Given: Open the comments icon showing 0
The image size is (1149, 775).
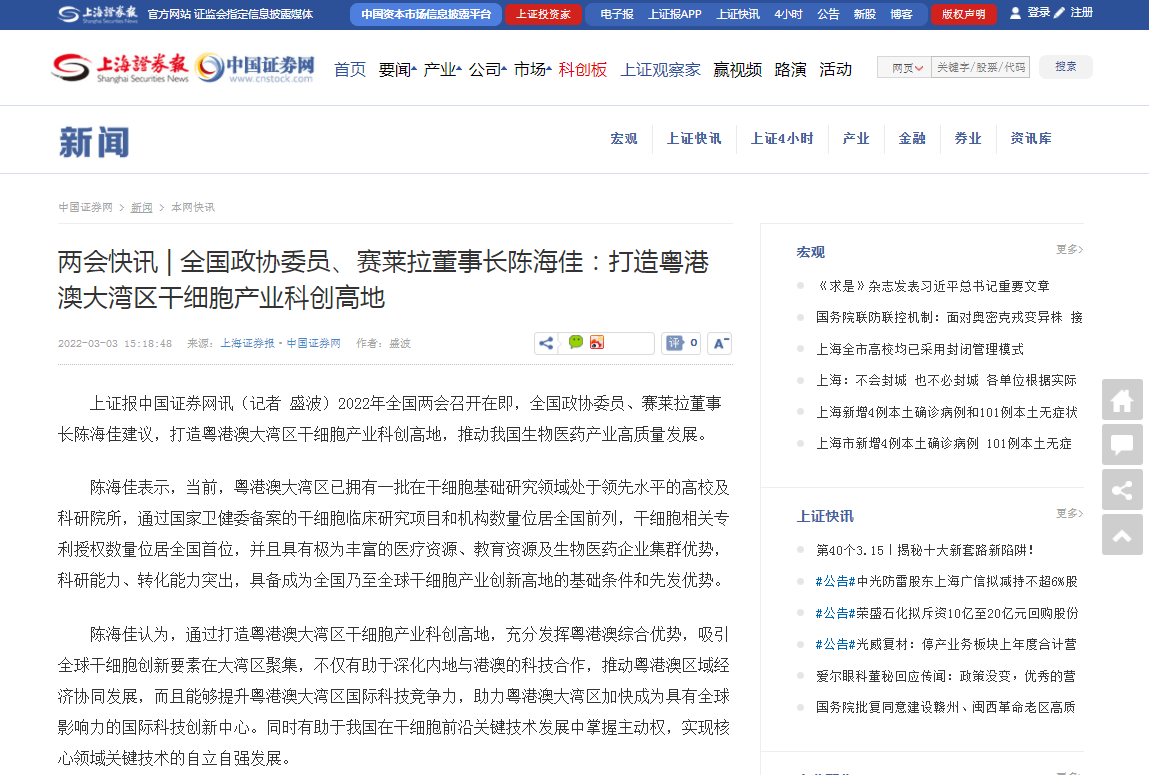Looking at the screenshot, I should pos(682,343).
